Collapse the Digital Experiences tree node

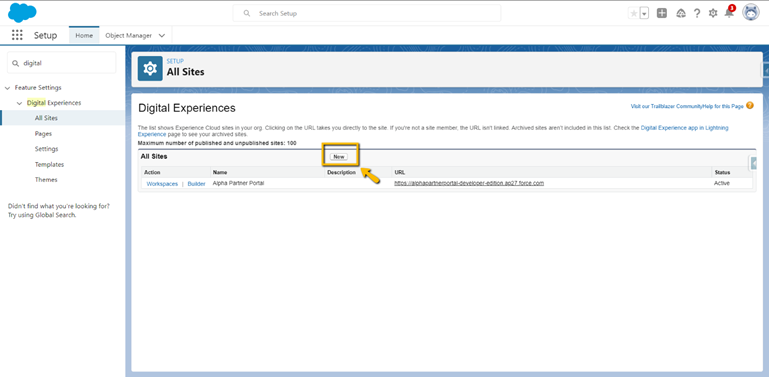coord(20,103)
